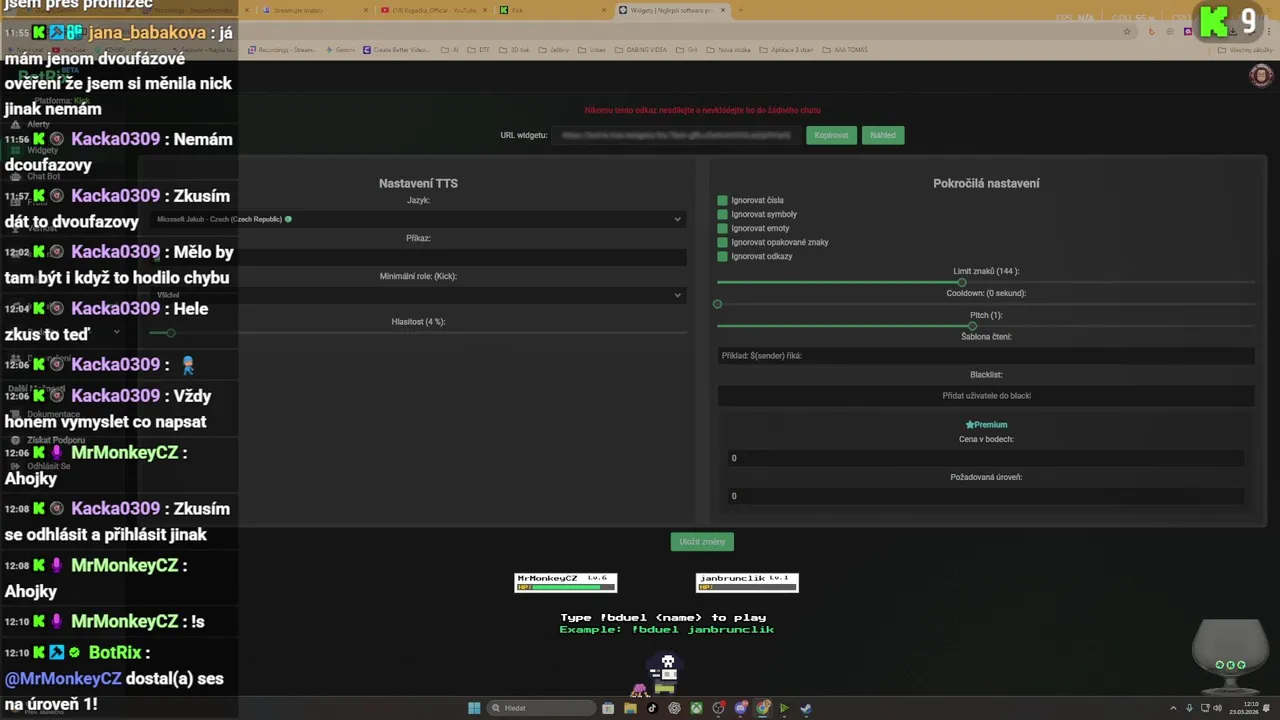Open the volume control in the system tray
Viewport: 1280px width, 720px height.
1217,708
